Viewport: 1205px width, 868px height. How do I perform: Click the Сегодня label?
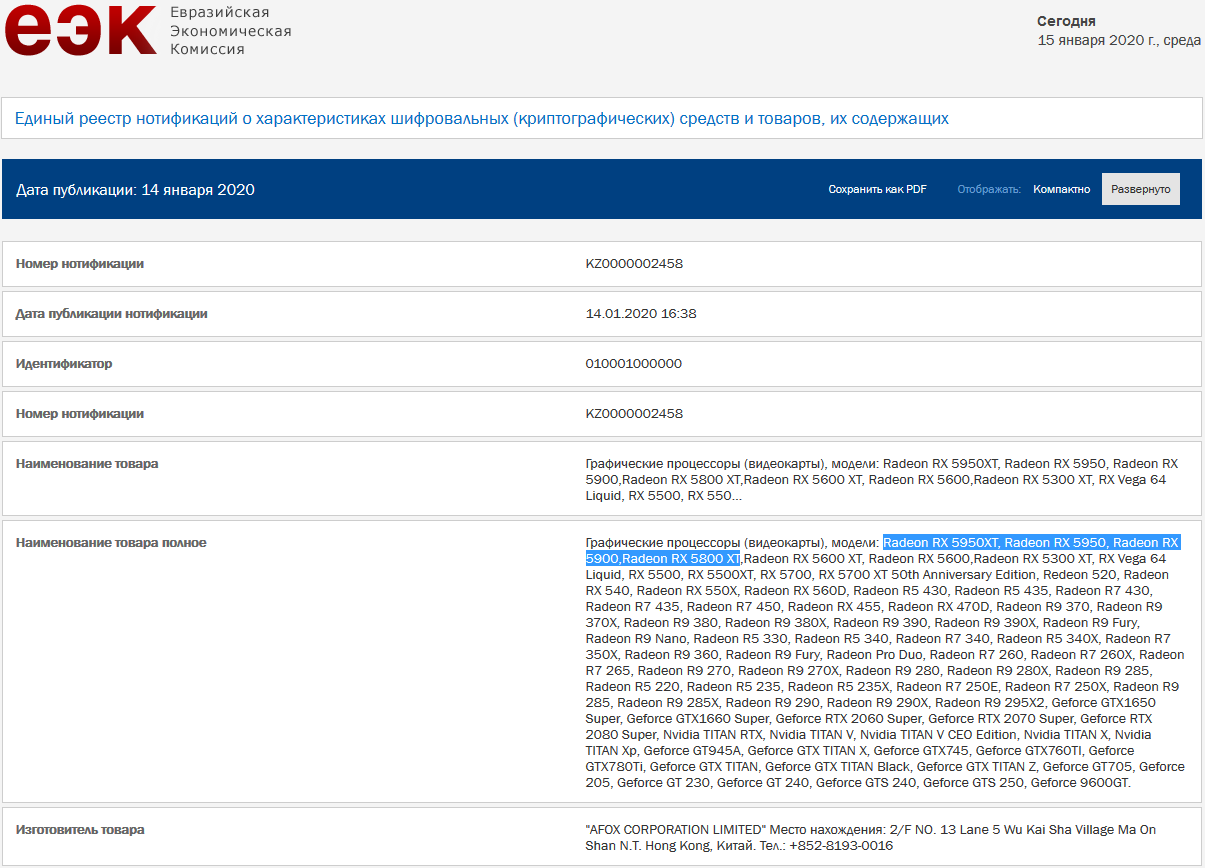point(1066,21)
